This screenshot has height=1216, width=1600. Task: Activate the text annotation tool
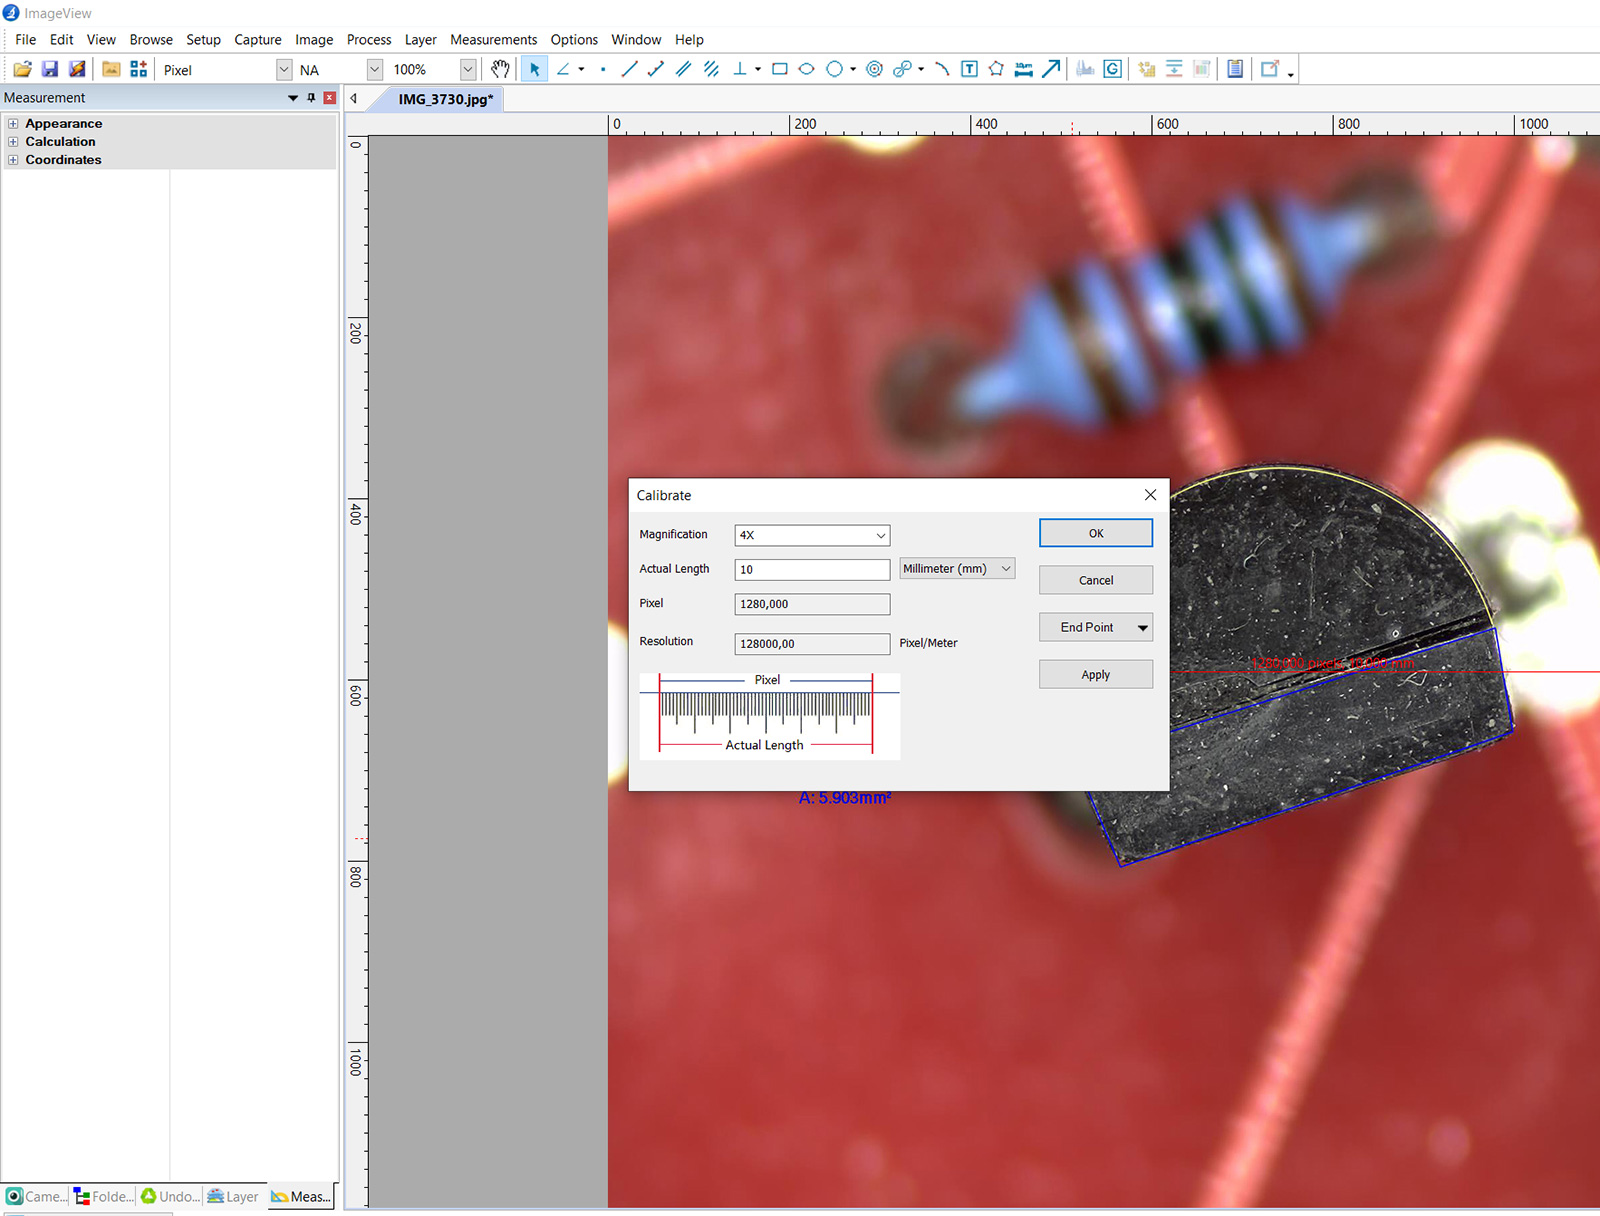point(969,69)
